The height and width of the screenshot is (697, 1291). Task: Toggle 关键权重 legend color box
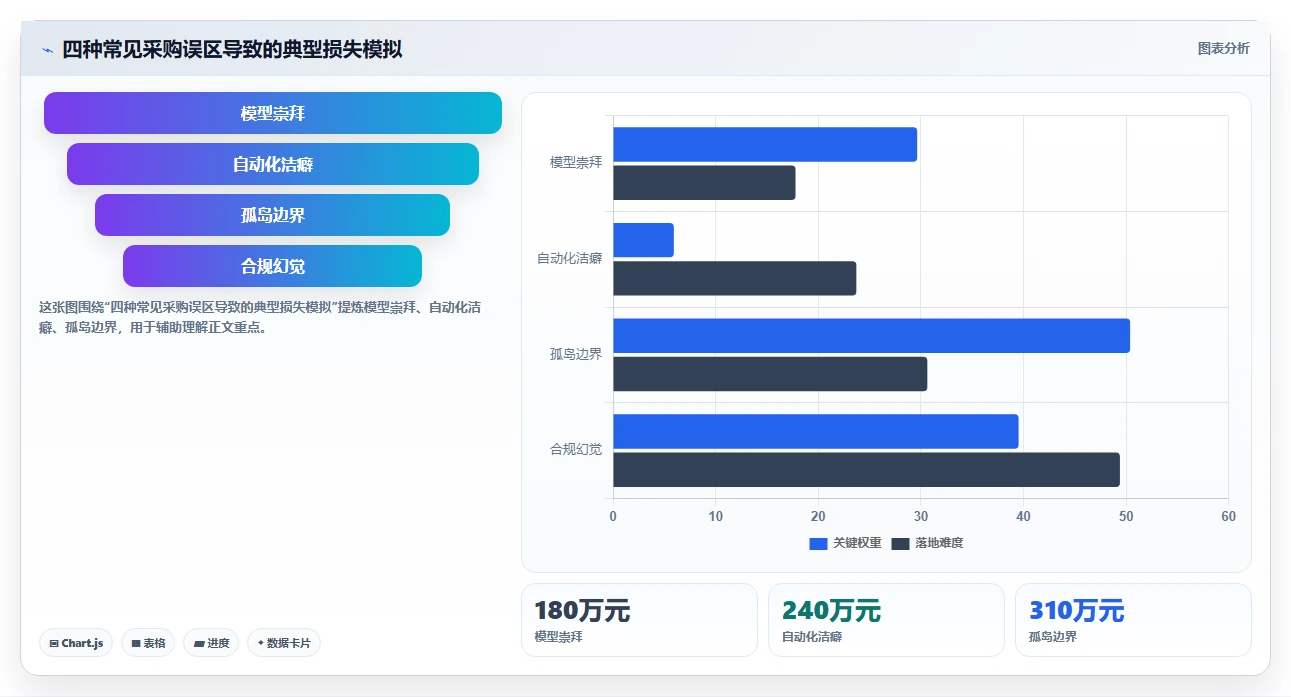click(818, 543)
